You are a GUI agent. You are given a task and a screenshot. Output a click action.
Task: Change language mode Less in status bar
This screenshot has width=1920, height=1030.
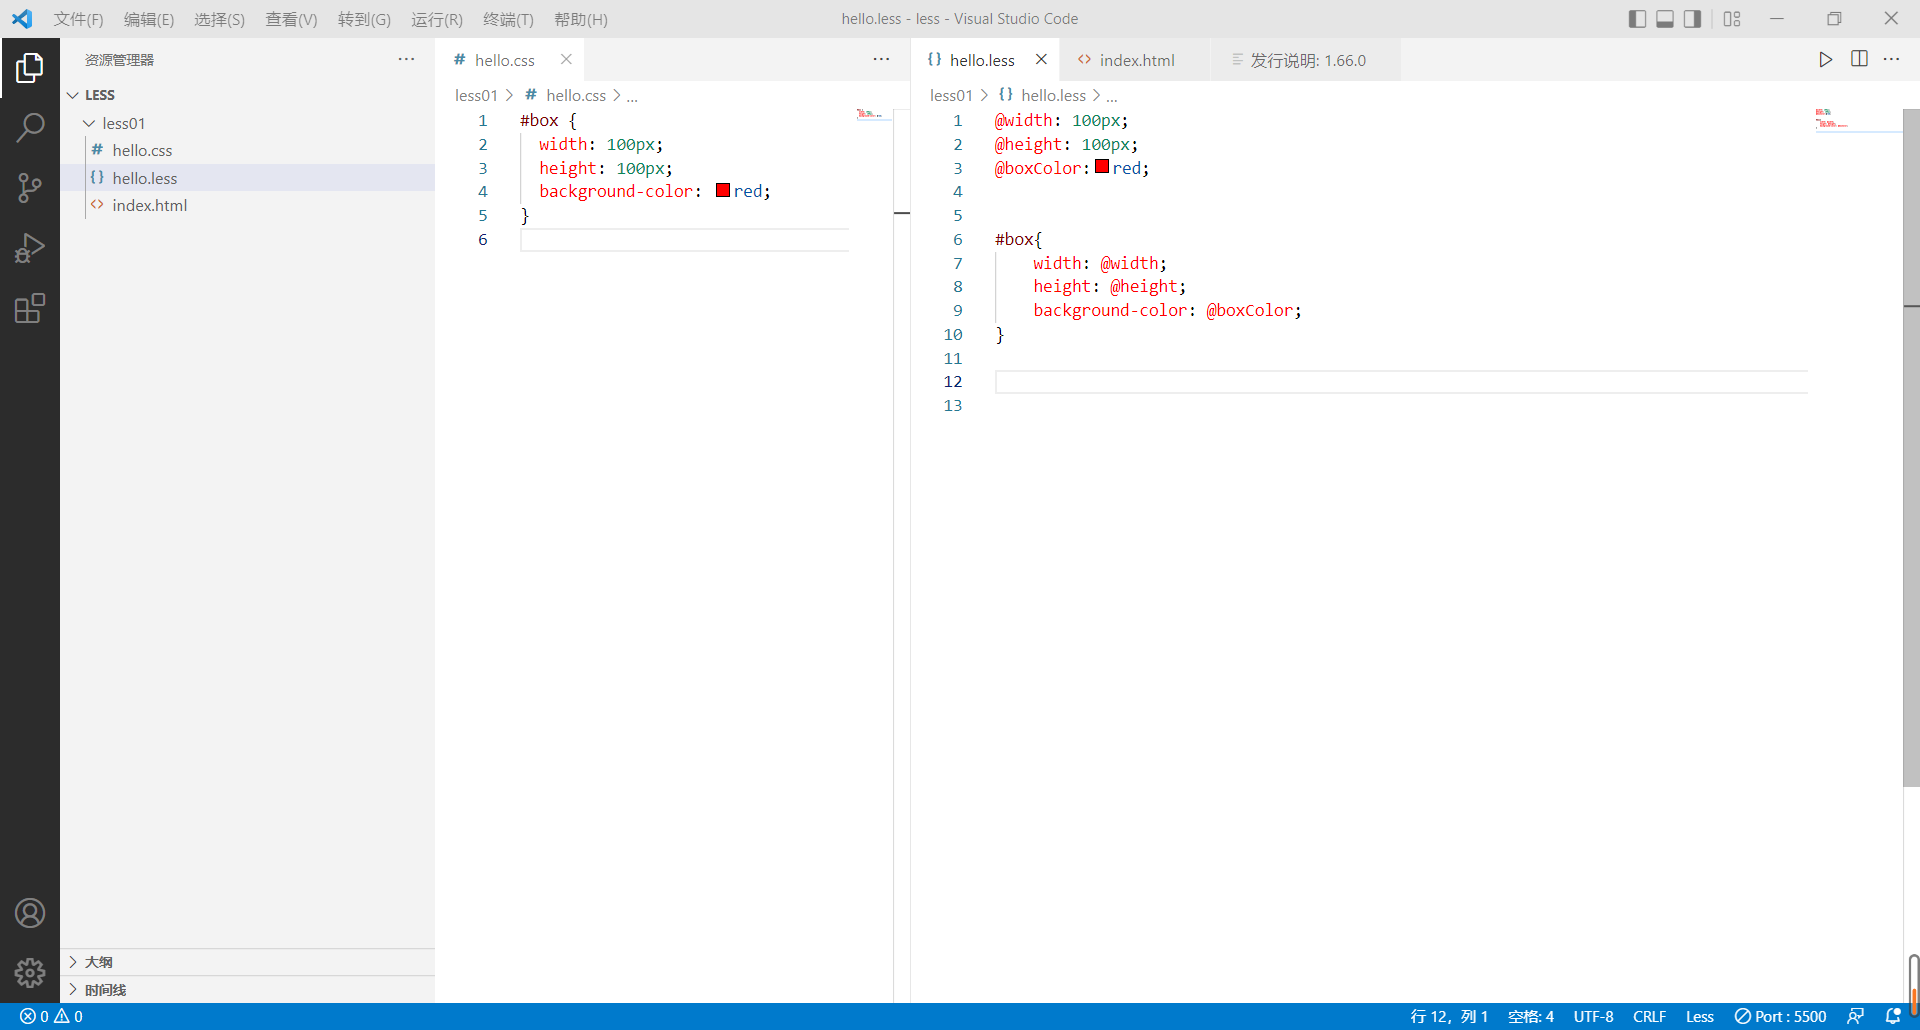click(x=1699, y=1016)
